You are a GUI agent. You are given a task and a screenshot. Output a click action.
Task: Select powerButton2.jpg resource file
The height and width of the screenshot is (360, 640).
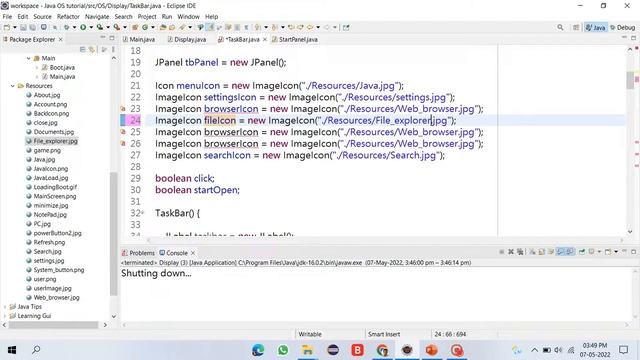pyautogui.click(x=53, y=233)
